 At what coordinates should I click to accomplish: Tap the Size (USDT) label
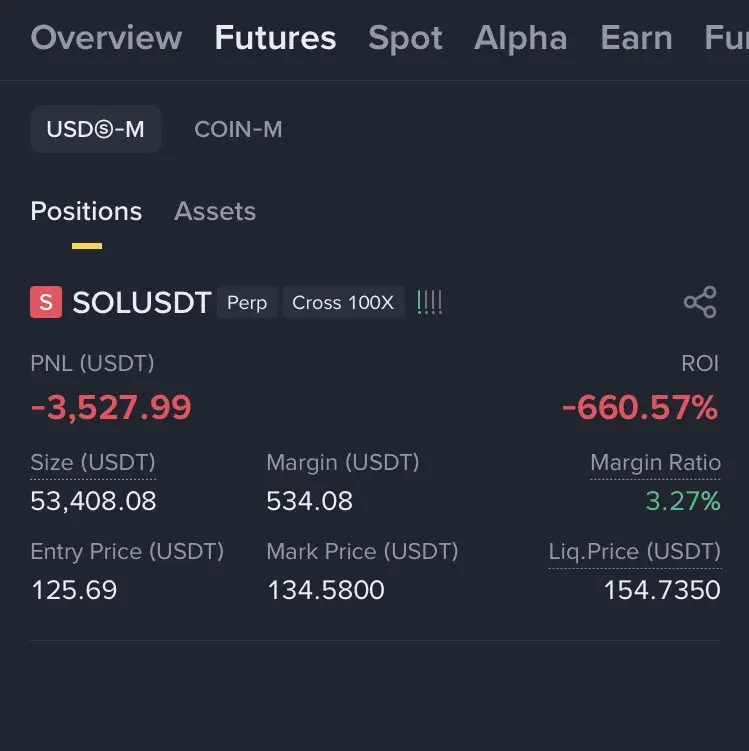pos(93,462)
